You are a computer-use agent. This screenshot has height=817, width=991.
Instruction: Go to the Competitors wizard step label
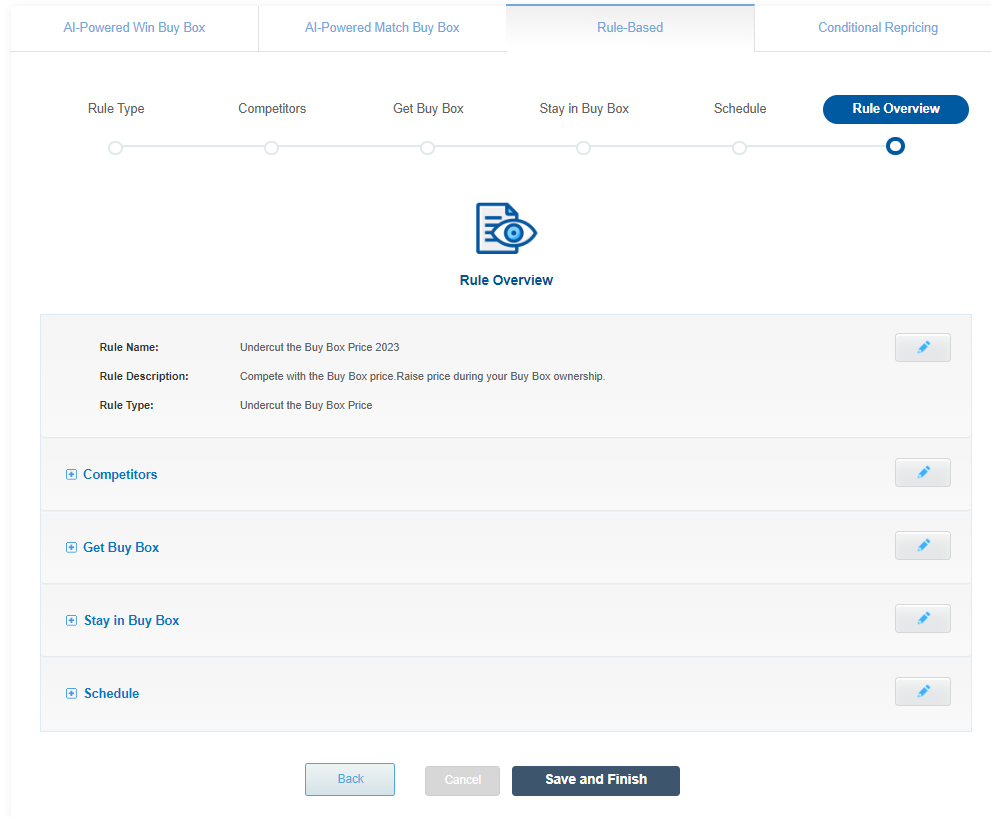pyautogui.click(x=272, y=109)
